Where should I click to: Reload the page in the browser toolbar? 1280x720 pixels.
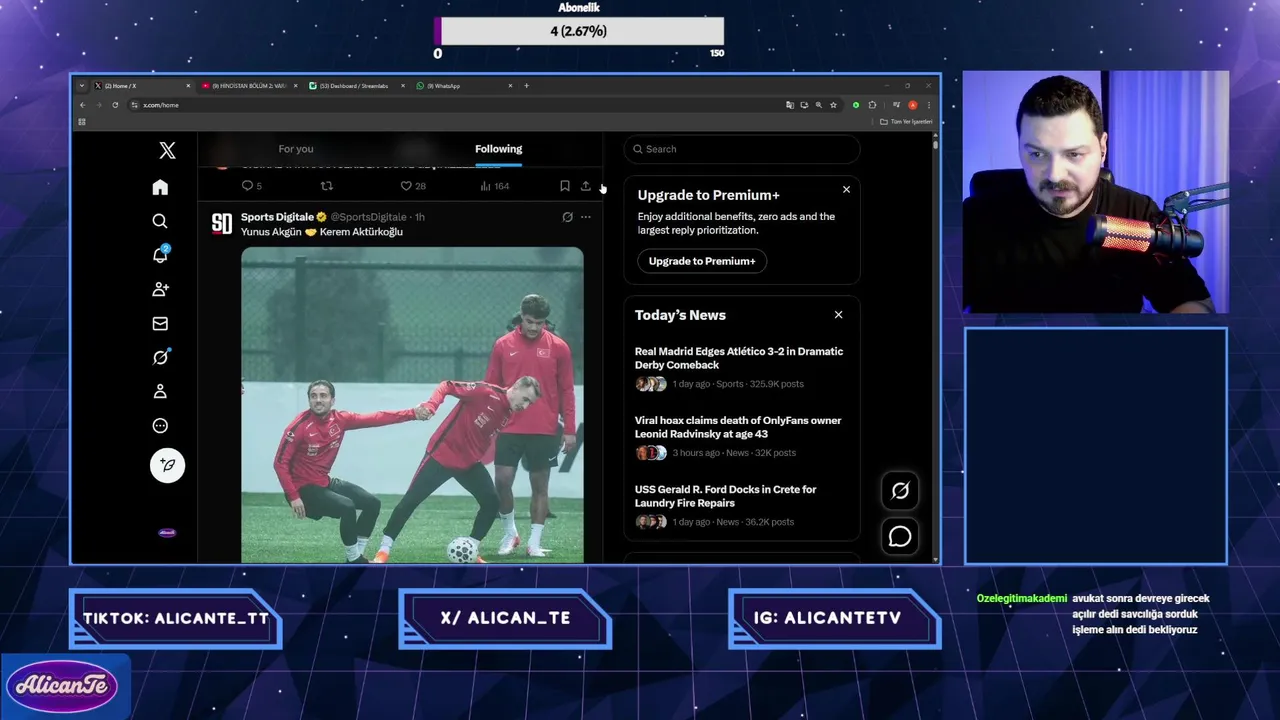click(x=115, y=105)
